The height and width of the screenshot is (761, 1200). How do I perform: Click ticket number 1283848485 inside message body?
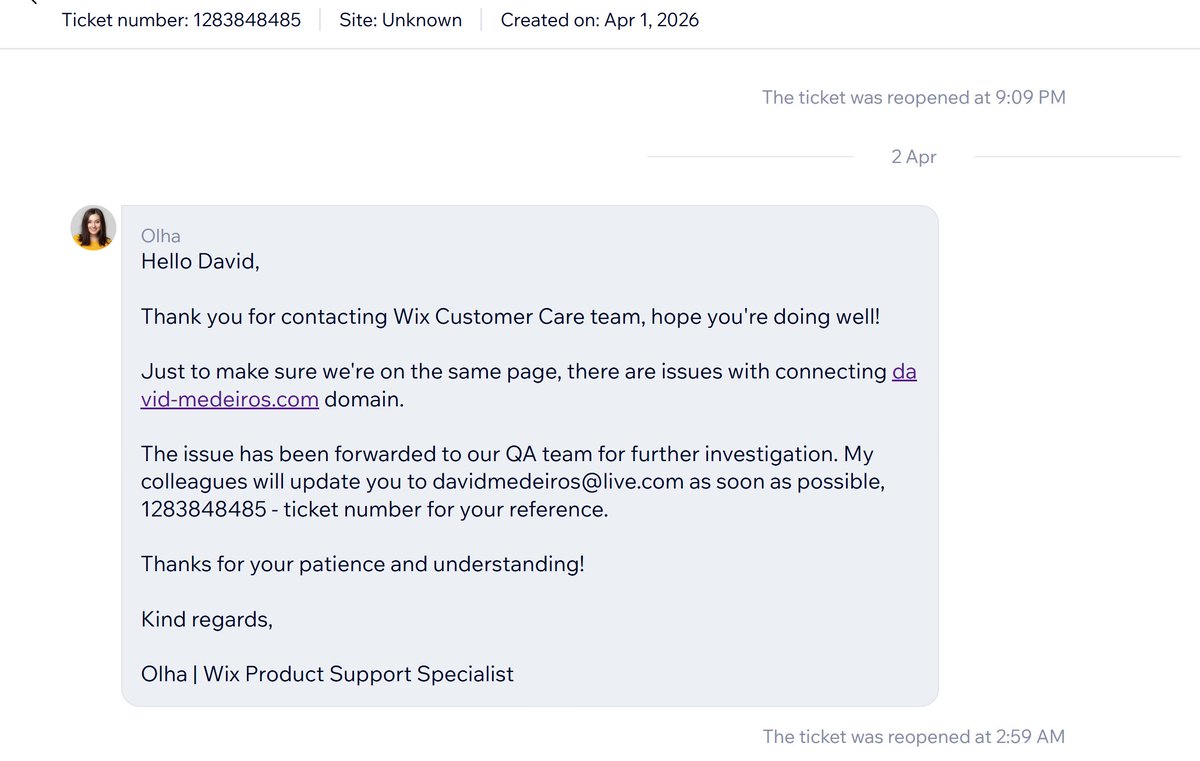(208, 509)
